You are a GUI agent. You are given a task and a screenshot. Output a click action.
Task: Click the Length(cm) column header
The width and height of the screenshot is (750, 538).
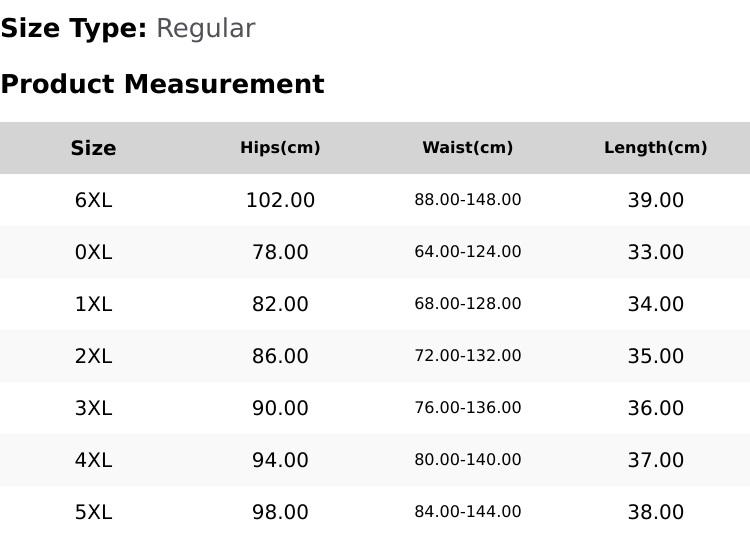coord(655,148)
